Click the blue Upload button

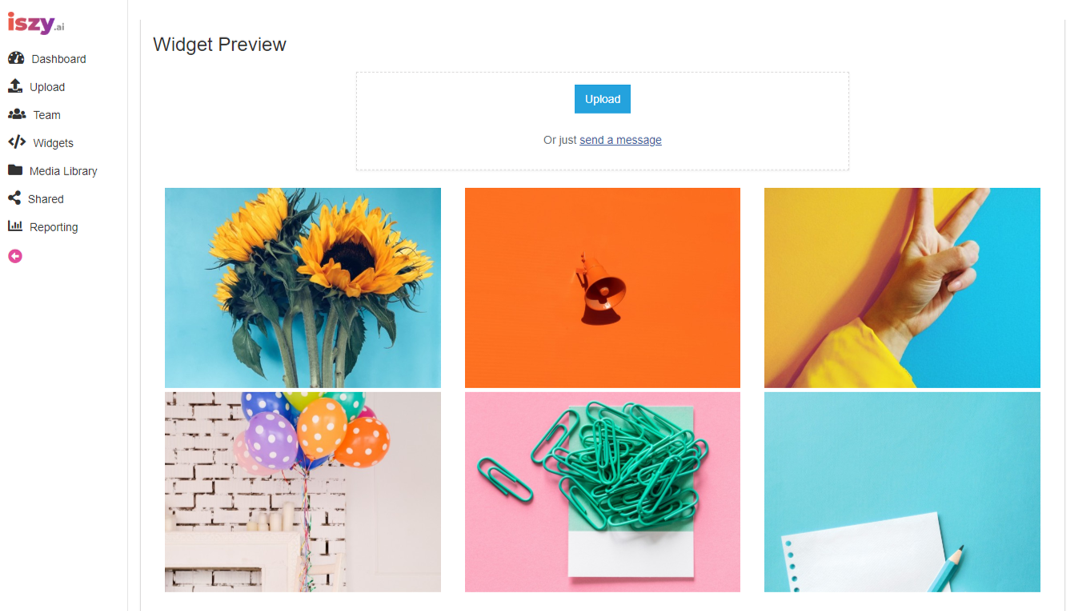tap(602, 99)
